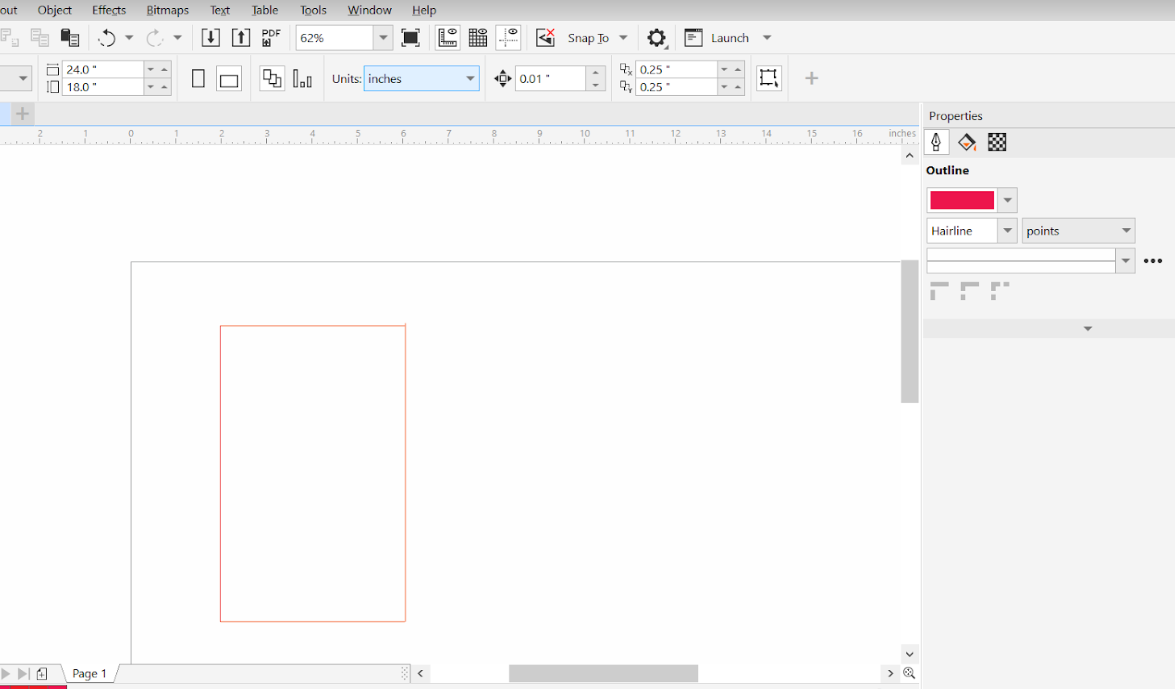Open the line style dropdown arrow
Screen dimensions: 1175x689
1125,260
